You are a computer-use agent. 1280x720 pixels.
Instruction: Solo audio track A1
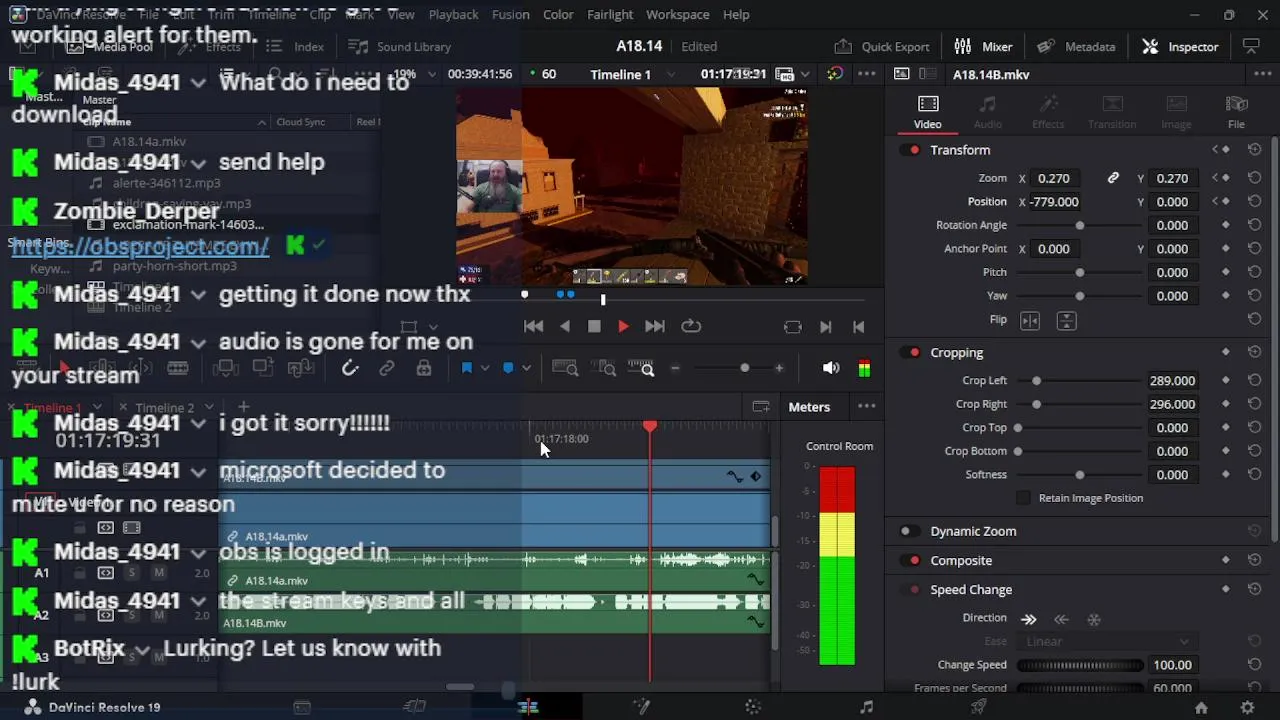tap(131, 573)
